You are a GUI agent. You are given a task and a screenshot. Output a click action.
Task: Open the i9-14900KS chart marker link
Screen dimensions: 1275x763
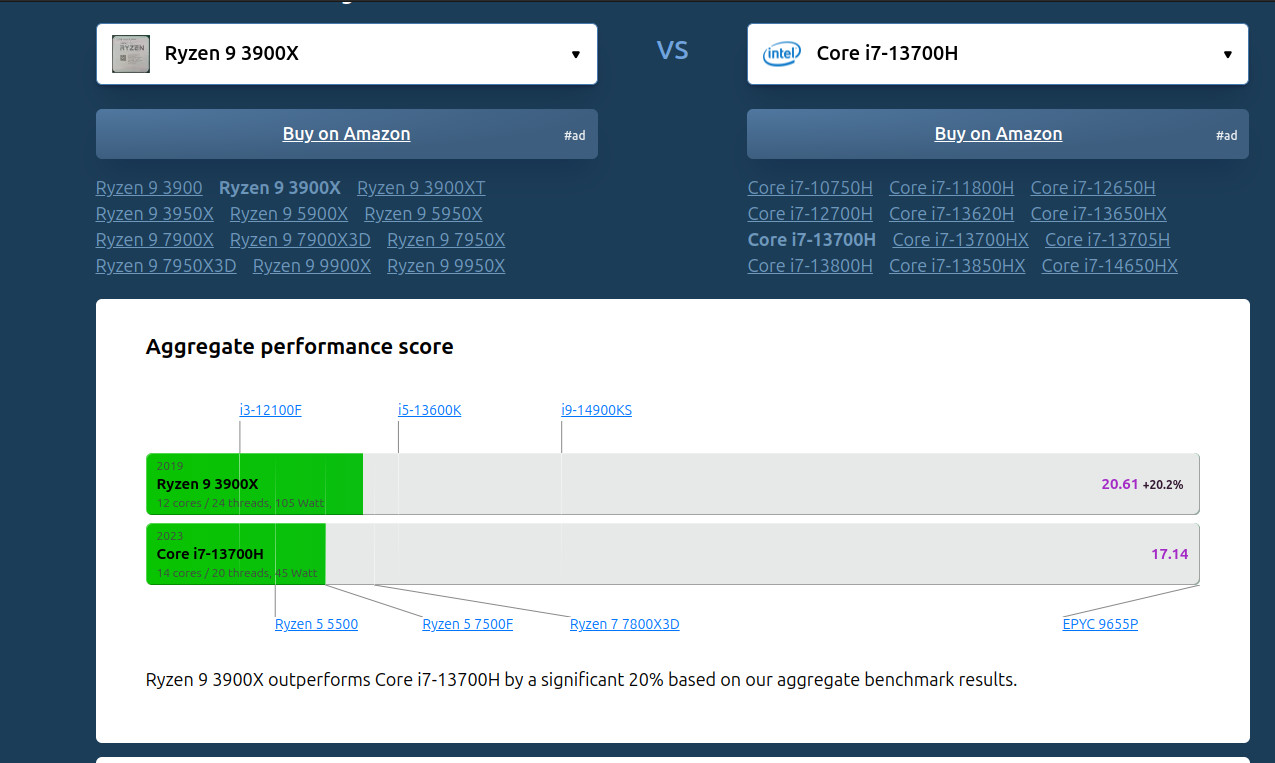tap(597, 410)
